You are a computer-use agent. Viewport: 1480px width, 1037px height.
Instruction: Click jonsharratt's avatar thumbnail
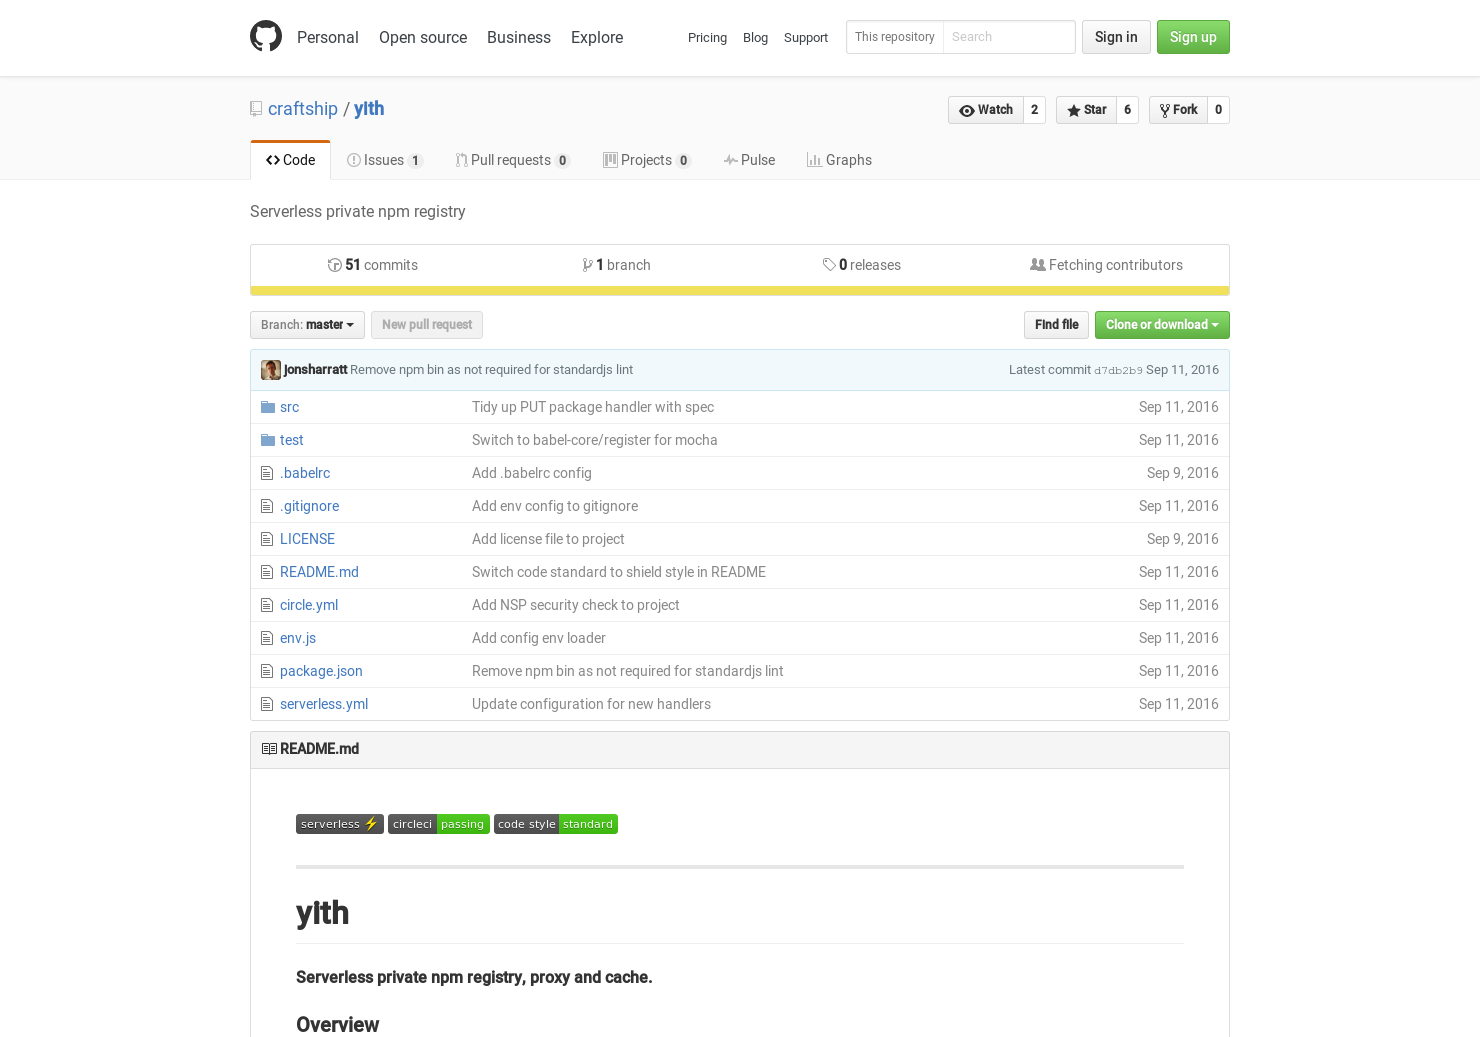[x=271, y=370]
